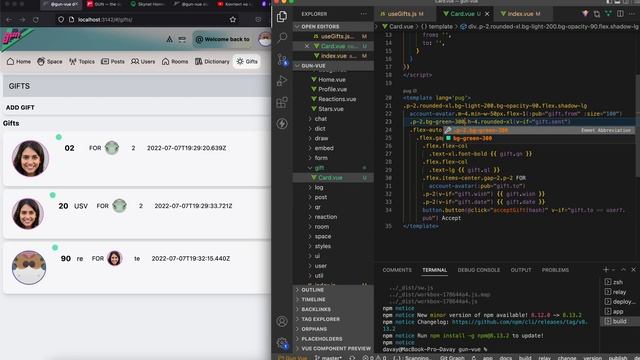Open Manage gear in VS Code activity bar

pyautogui.click(x=282, y=343)
